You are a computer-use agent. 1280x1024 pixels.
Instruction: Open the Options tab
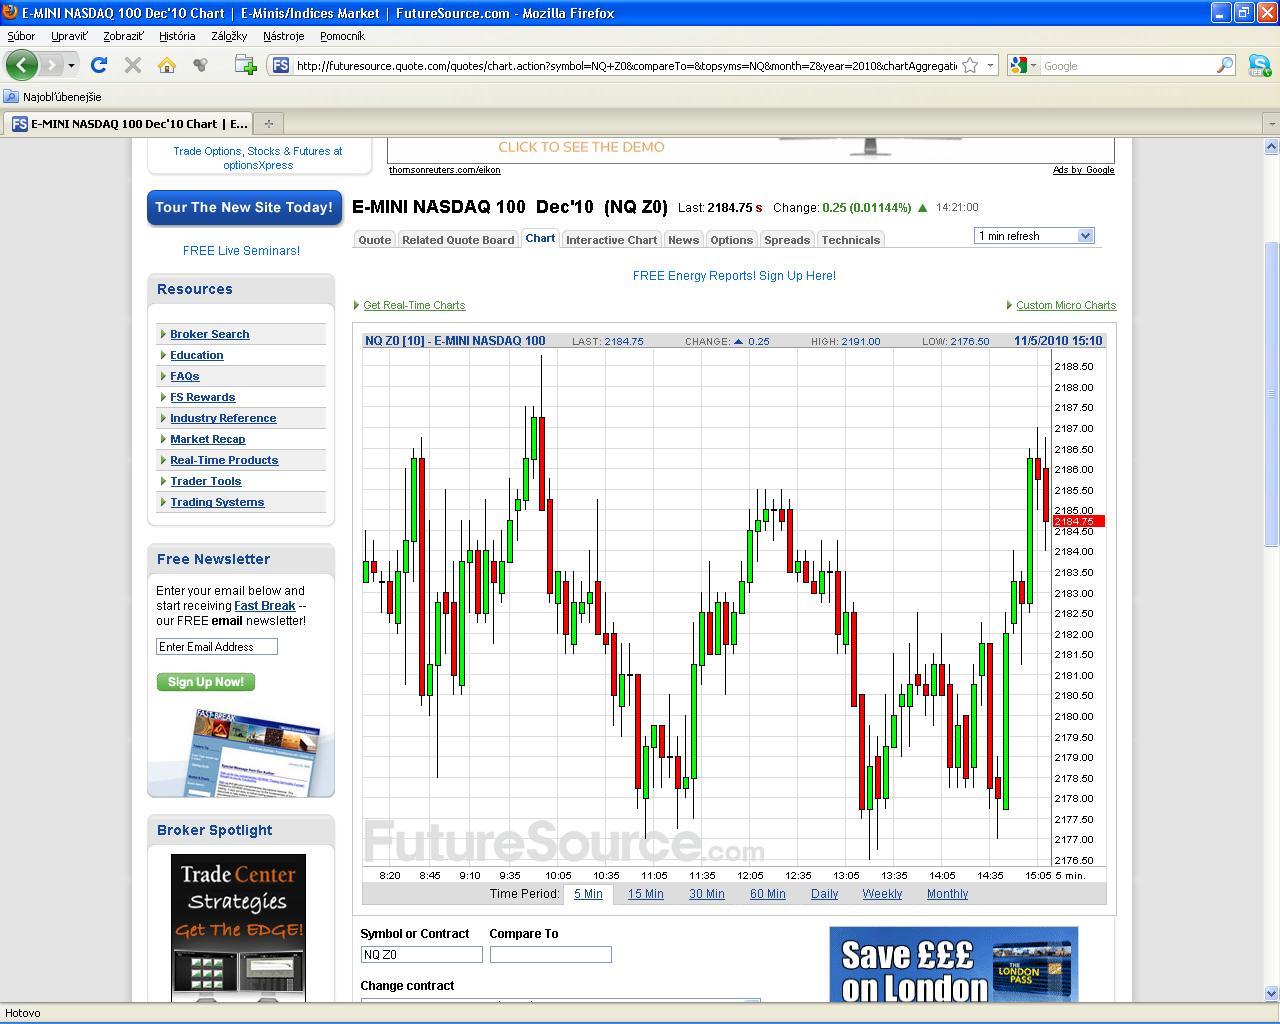(732, 240)
